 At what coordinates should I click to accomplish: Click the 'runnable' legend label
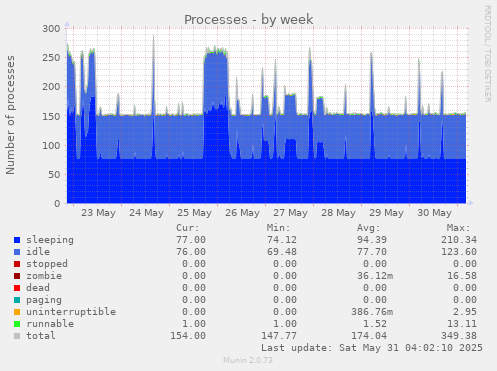click(x=50, y=324)
